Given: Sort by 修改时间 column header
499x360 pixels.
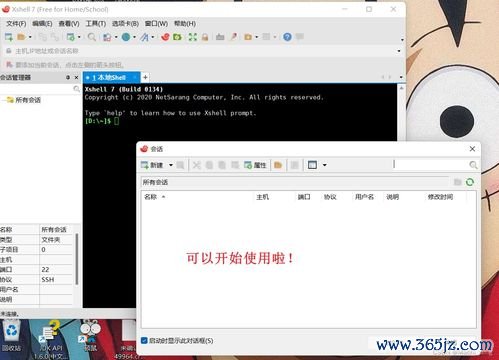Looking at the screenshot, I should click(x=440, y=197).
